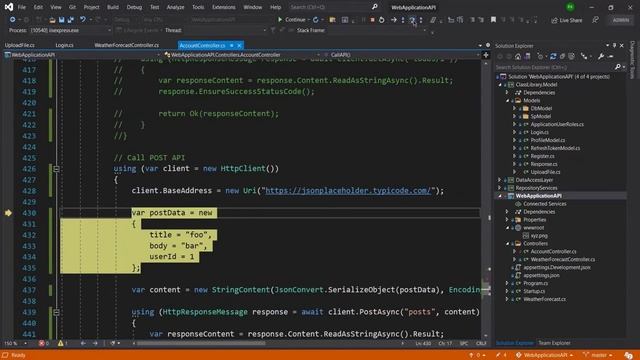640x360 pixels.
Task: Open the WebApplicationAPI project navigation dropdown
Action: tap(82, 55)
